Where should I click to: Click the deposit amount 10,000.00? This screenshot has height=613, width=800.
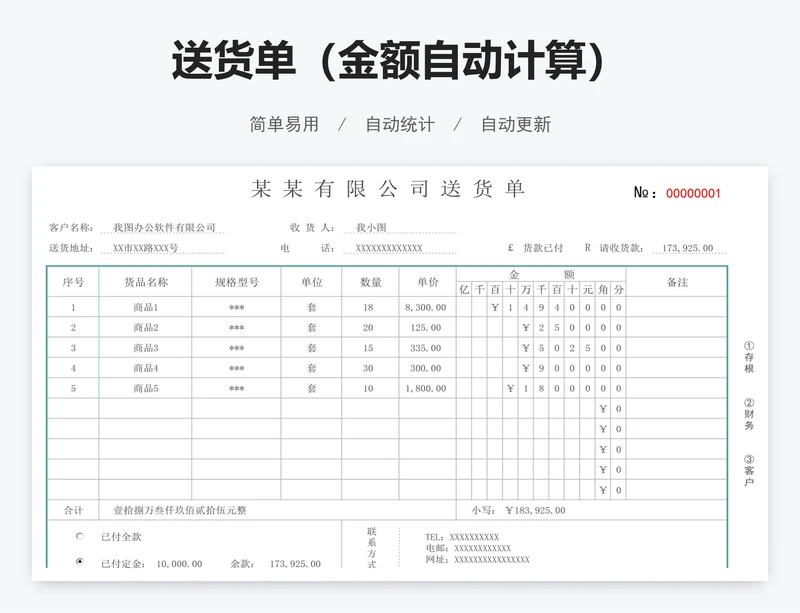(179, 563)
